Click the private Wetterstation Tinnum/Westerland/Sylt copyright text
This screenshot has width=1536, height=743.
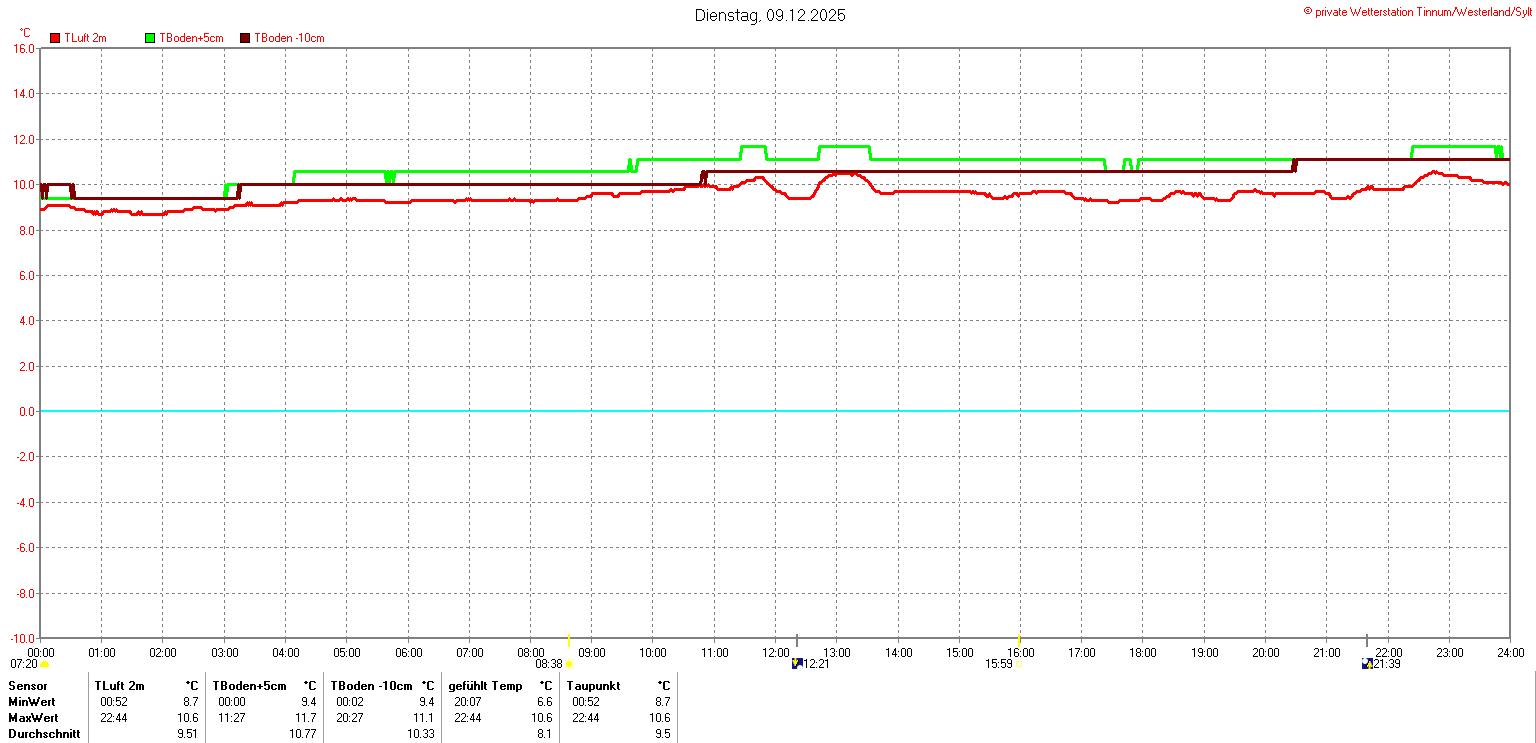(1420, 11)
